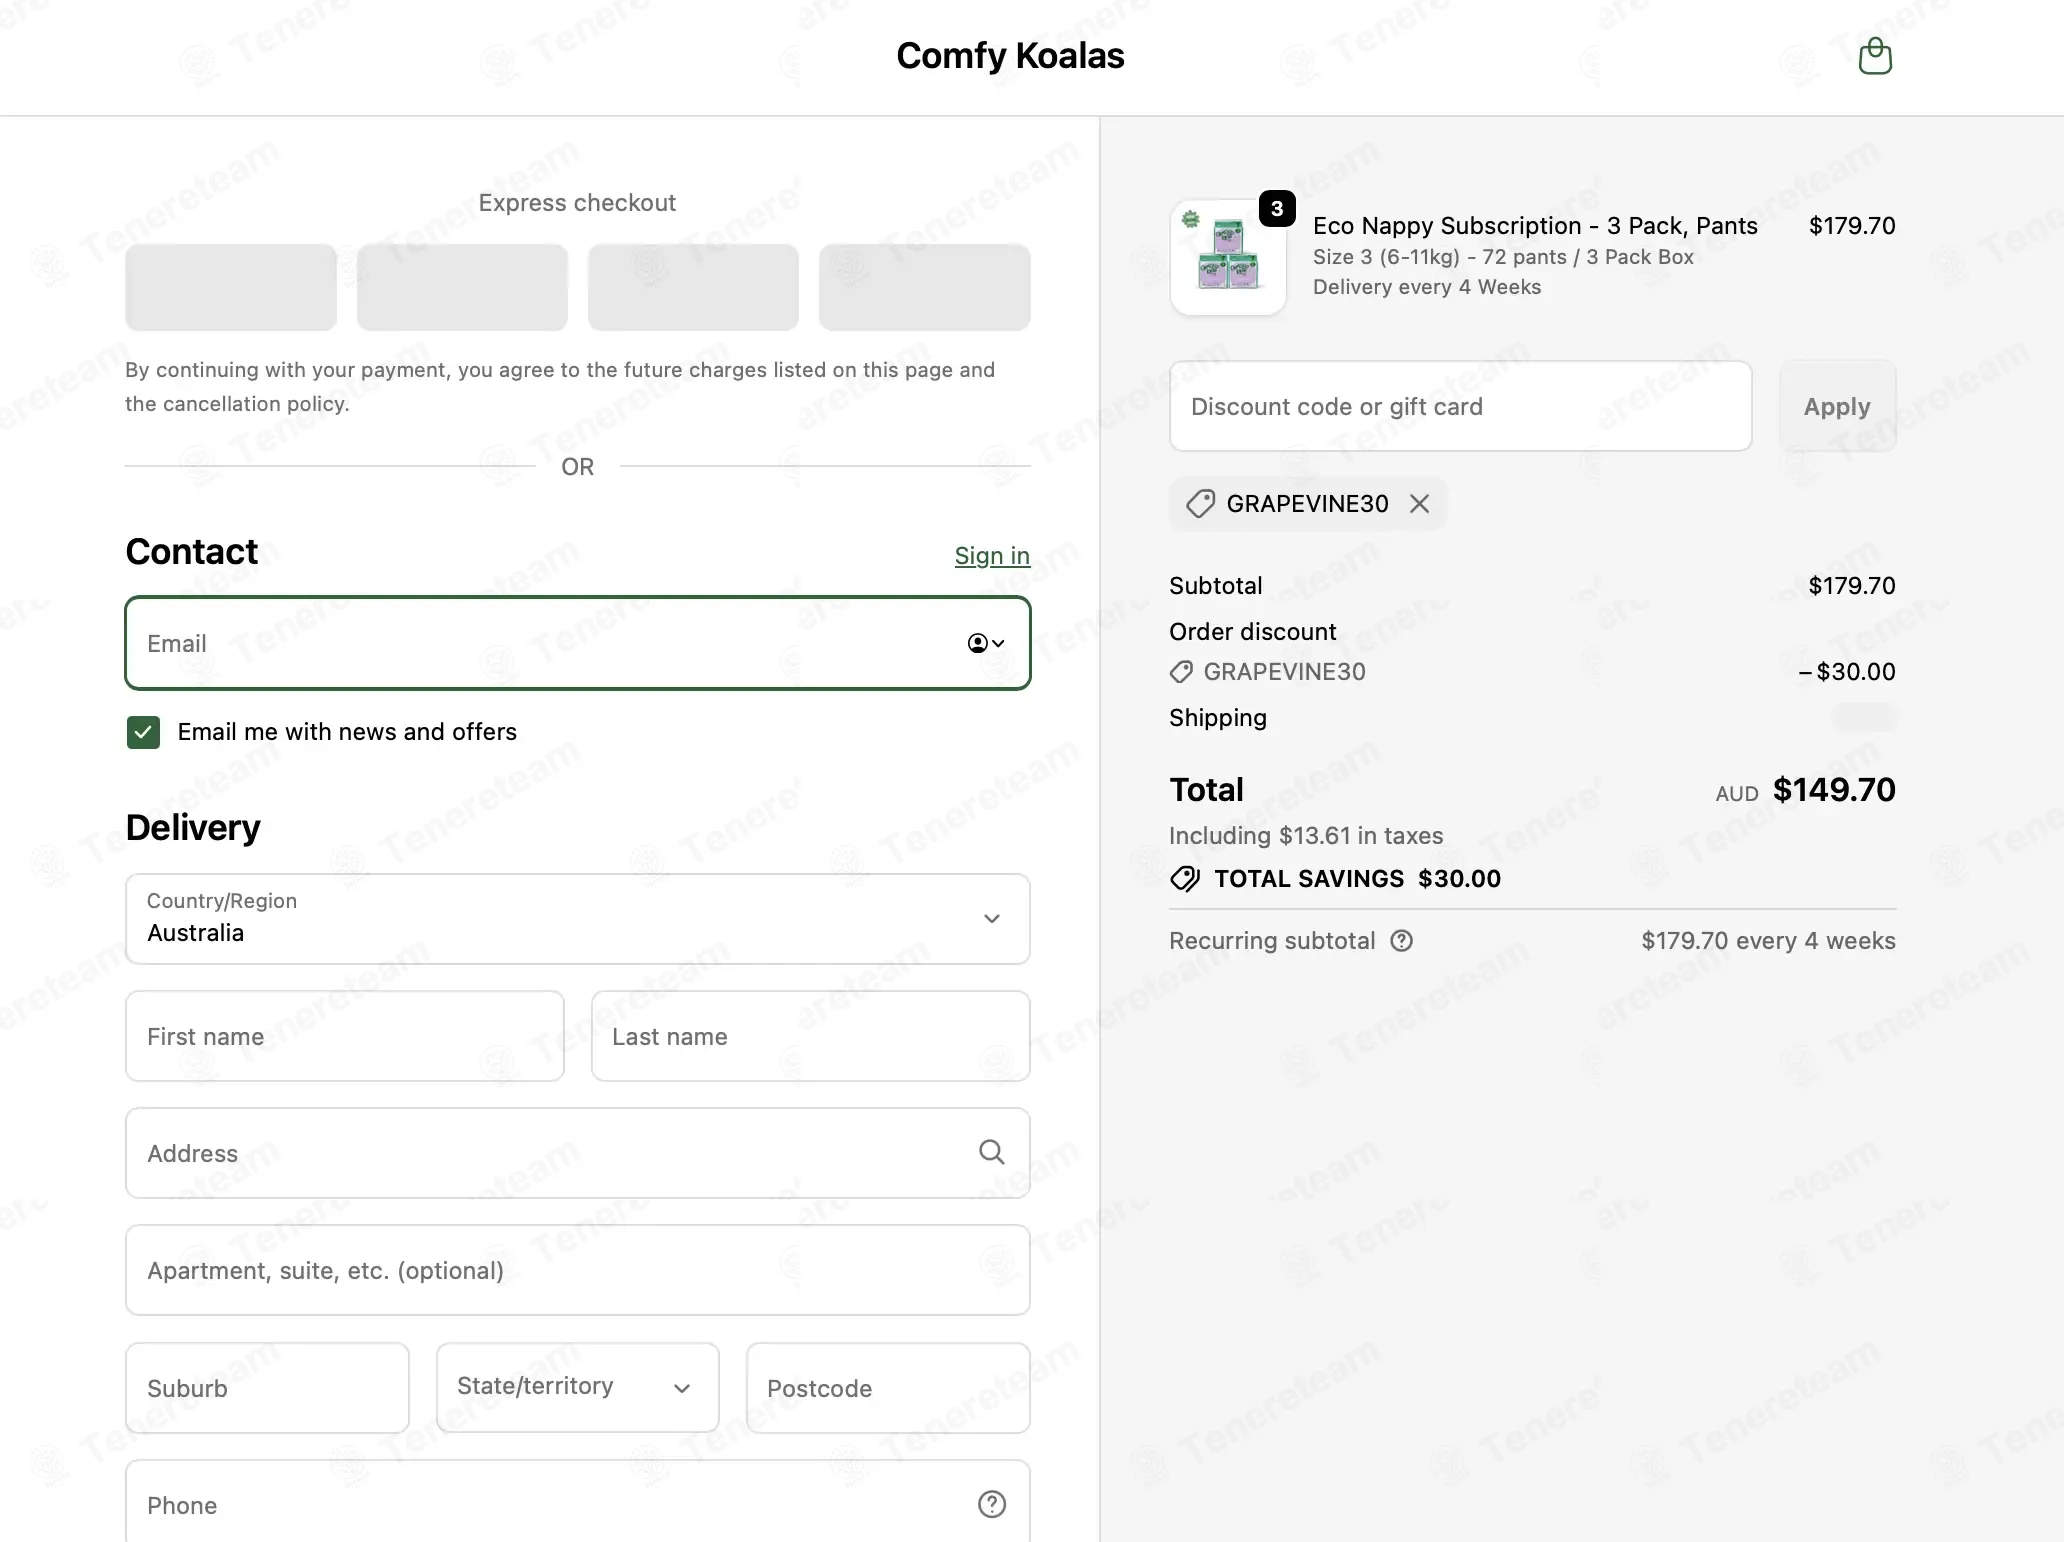Click the quantity badge showing 3
Image resolution: width=2064 pixels, height=1542 pixels.
point(1277,209)
